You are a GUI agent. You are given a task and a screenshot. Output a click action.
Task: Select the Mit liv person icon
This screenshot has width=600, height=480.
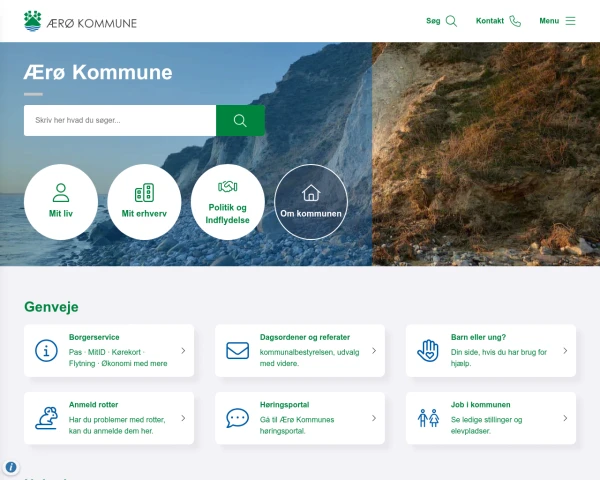[61, 193]
